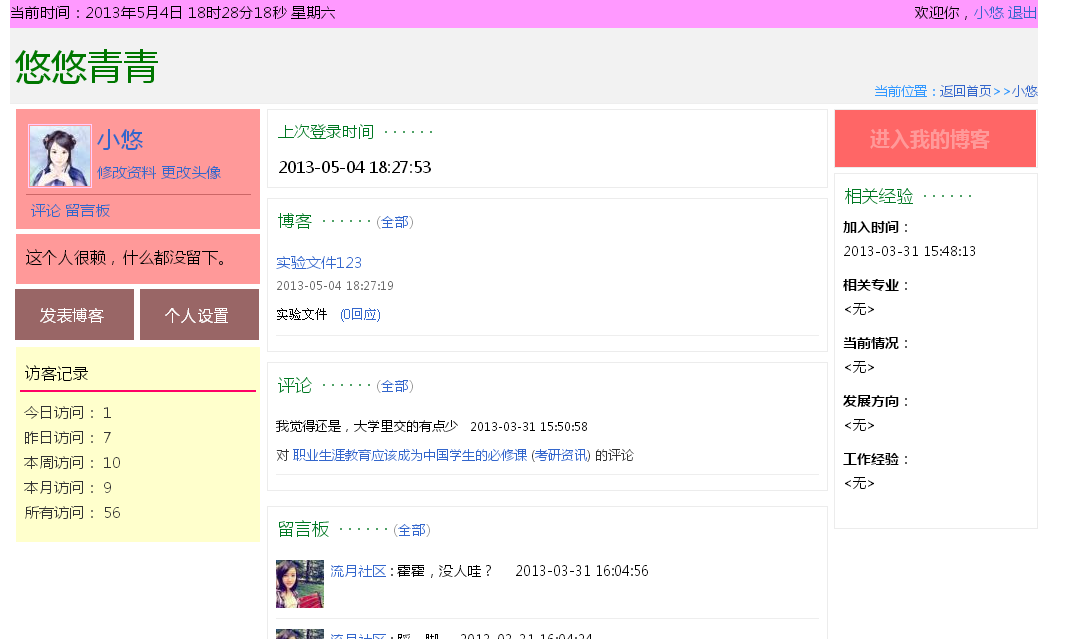
Task: Select the 工作经验 label
Action: 876,459
